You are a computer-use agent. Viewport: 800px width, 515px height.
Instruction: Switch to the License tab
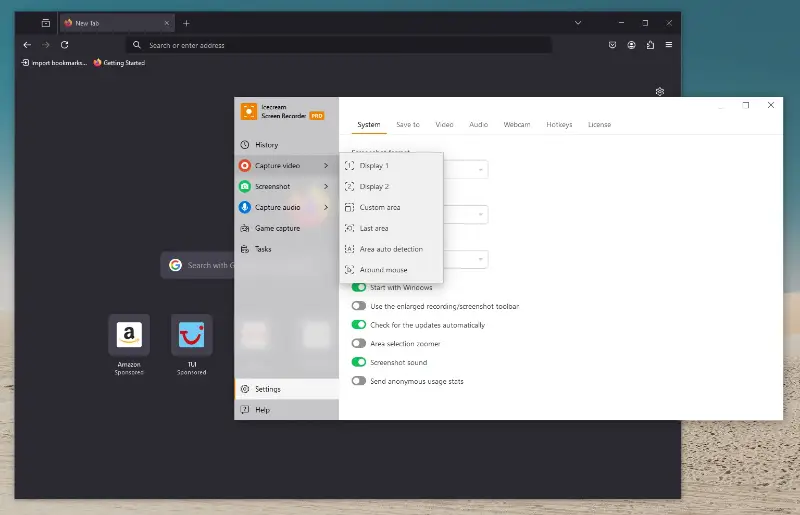coord(599,125)
